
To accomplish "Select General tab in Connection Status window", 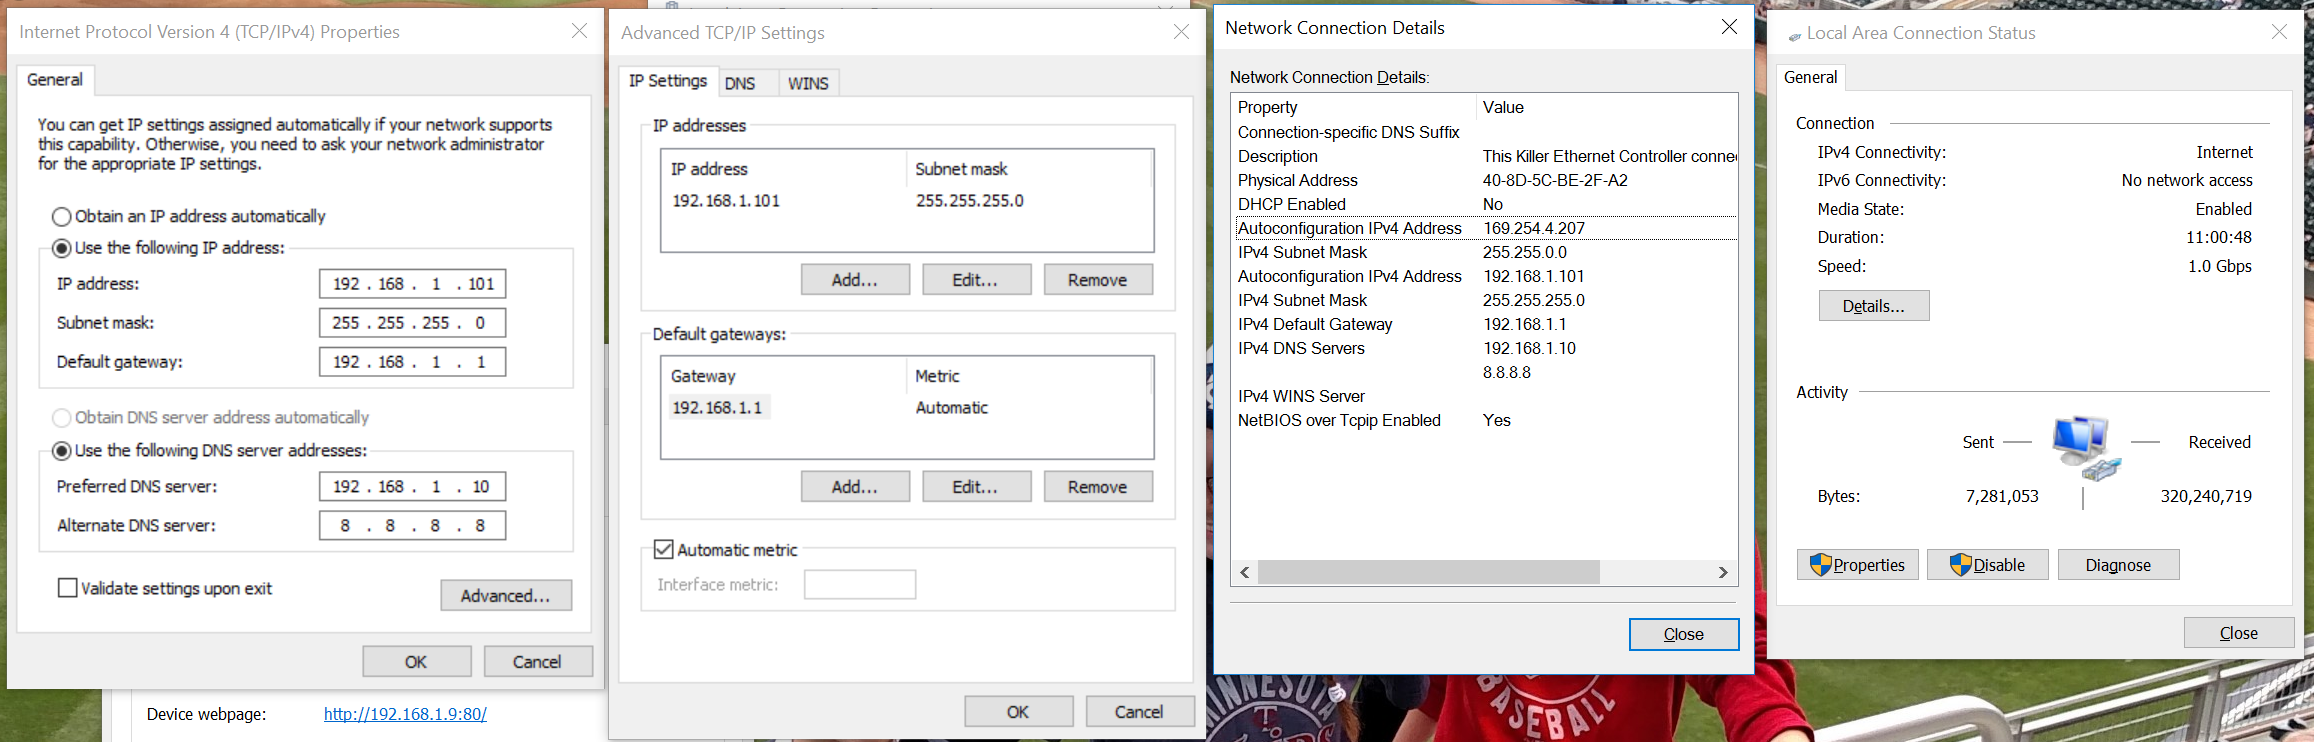I will (x=1811, y=78).
